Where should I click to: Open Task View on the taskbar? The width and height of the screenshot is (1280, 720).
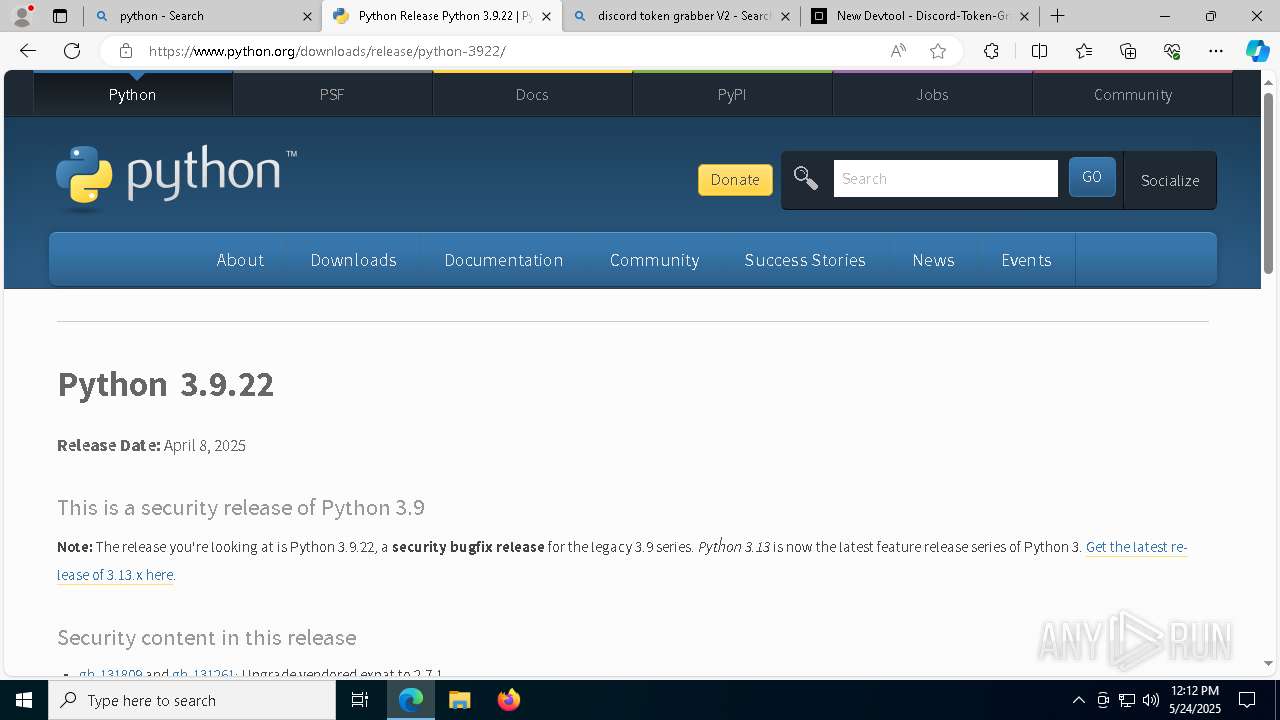point(360,700)
